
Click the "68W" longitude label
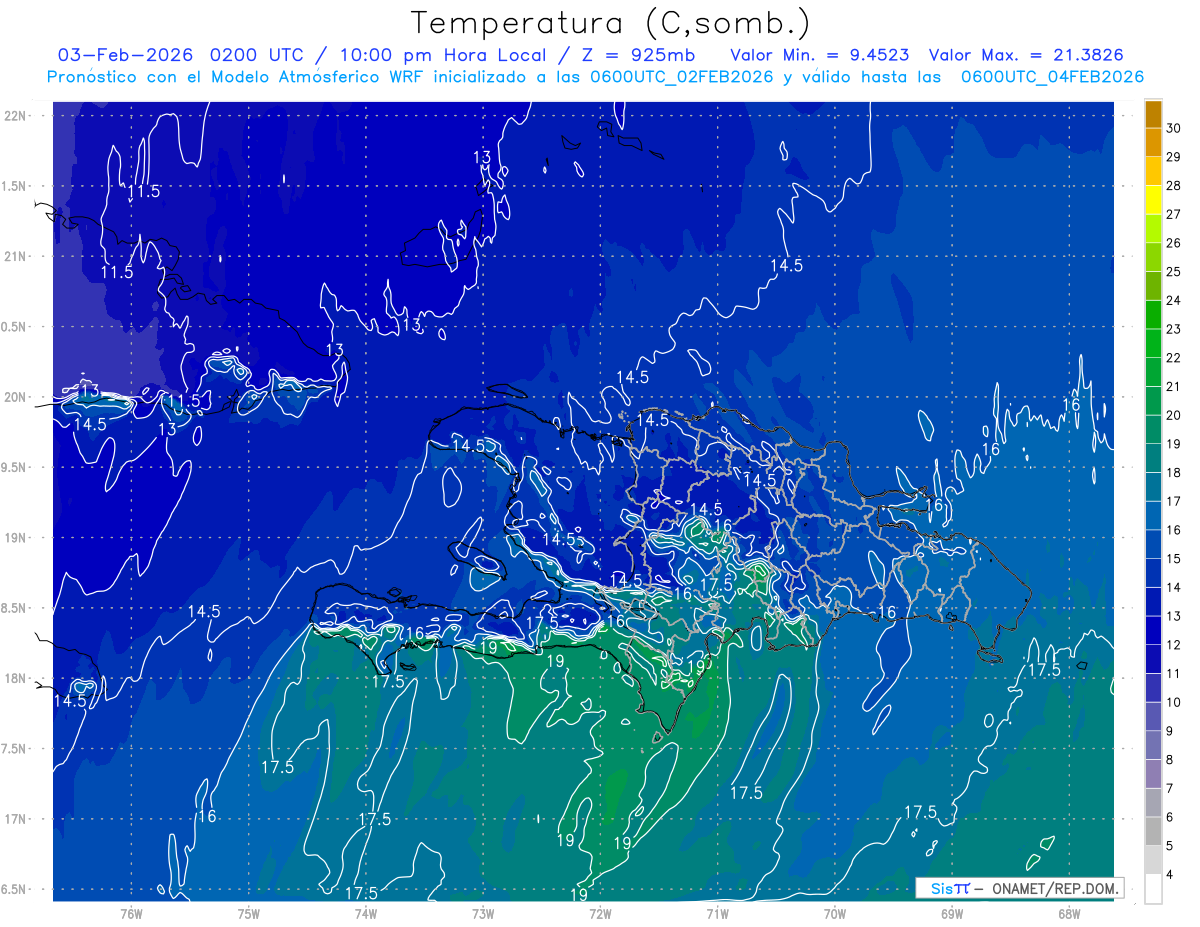[x=1069, y=915]
